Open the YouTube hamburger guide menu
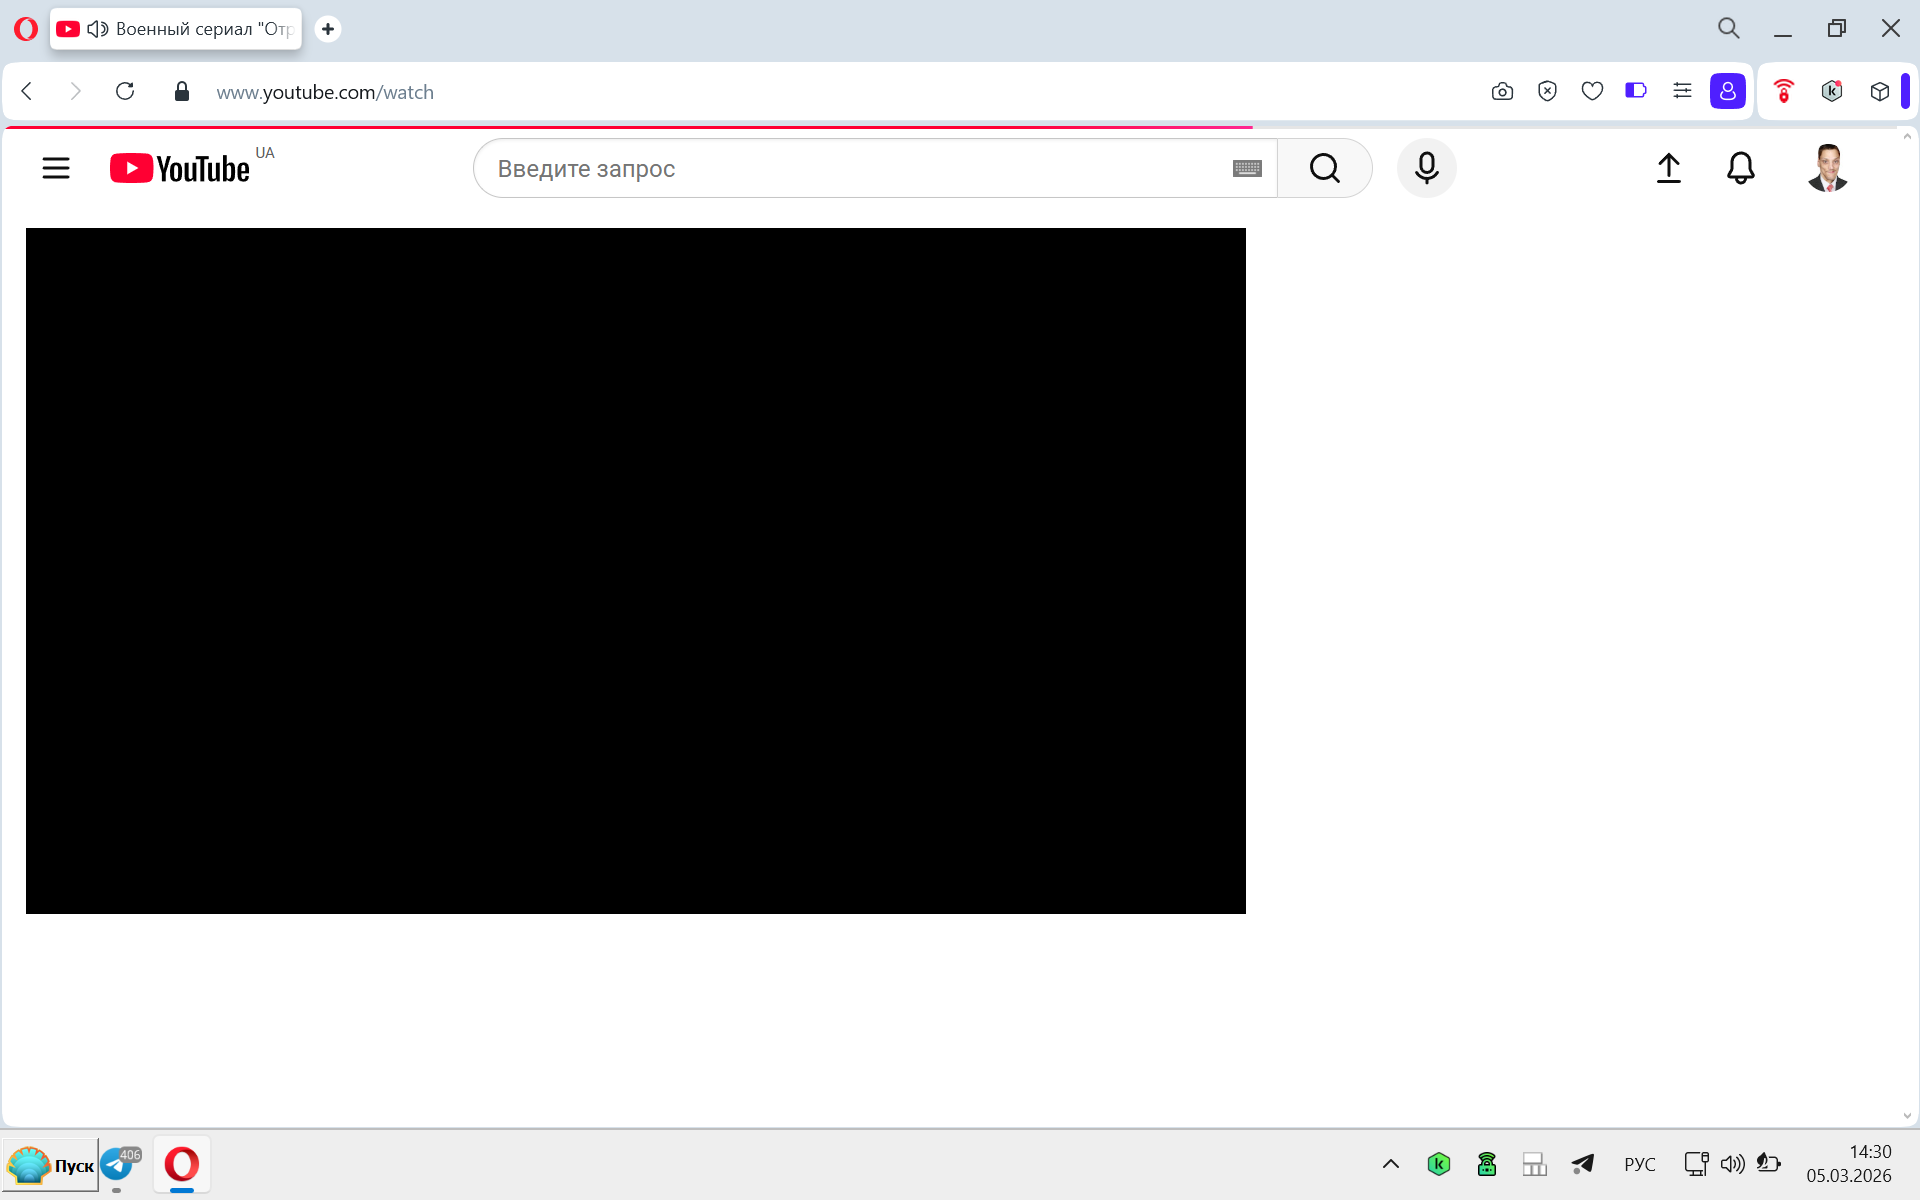1920x1200 pixels. coord(56,168)
